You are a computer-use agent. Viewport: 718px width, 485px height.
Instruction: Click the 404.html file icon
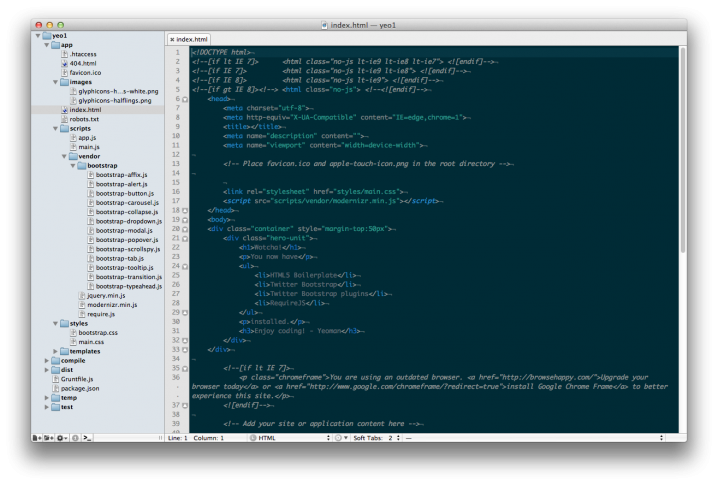click(x=63, y=63)
